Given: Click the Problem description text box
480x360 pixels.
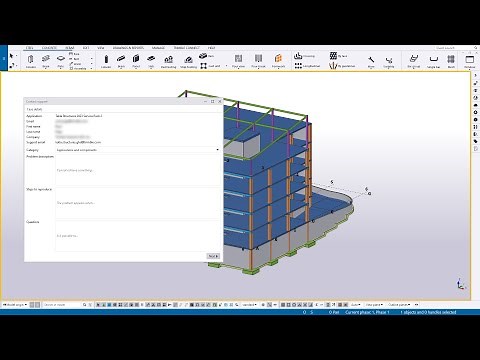Looking at the screenshot, I should point(138,170).
